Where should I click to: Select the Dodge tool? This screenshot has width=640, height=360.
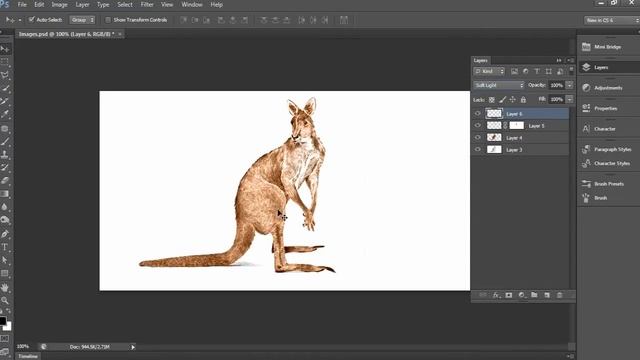click(x=5, y=220)
